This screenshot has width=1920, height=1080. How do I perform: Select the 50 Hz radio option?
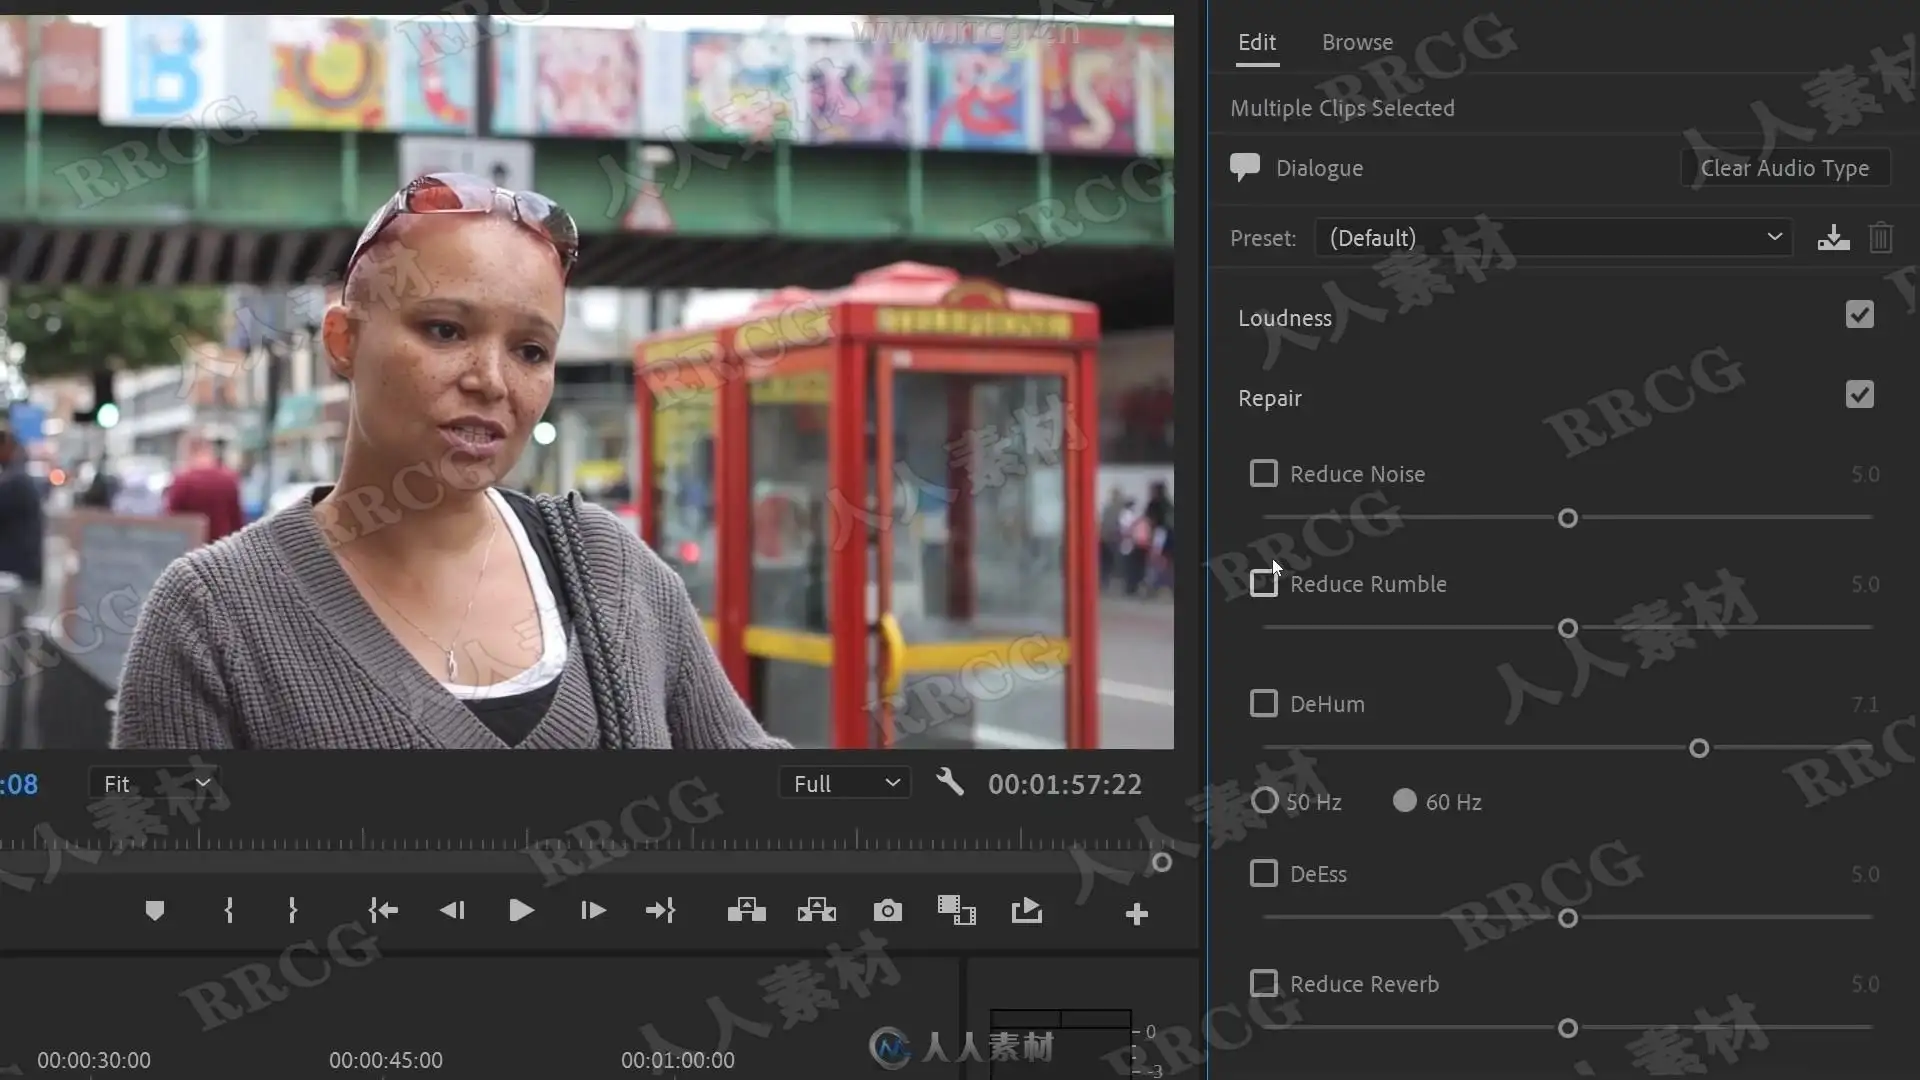click(x=1265, y=801)
